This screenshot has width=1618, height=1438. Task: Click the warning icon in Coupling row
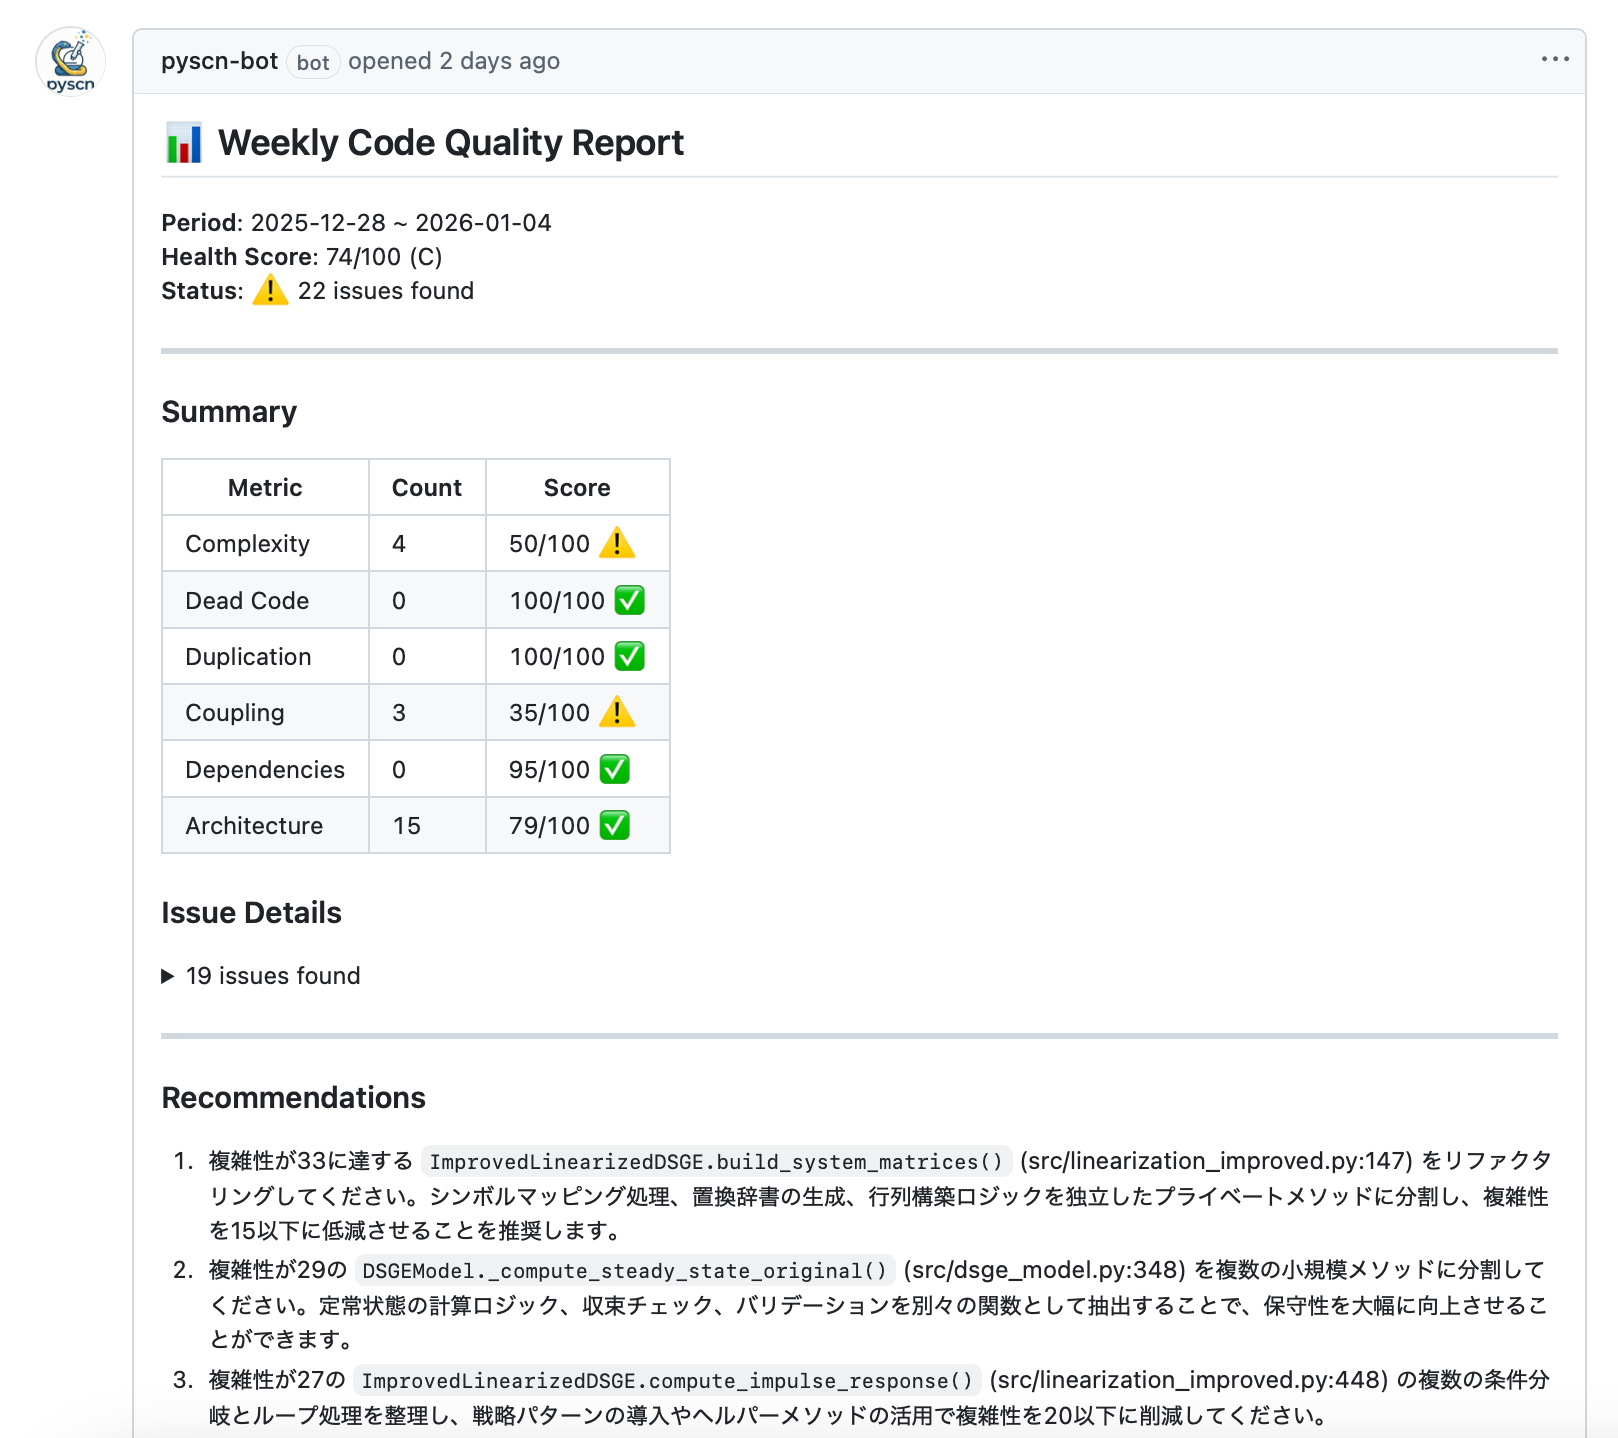coord(617,712)
